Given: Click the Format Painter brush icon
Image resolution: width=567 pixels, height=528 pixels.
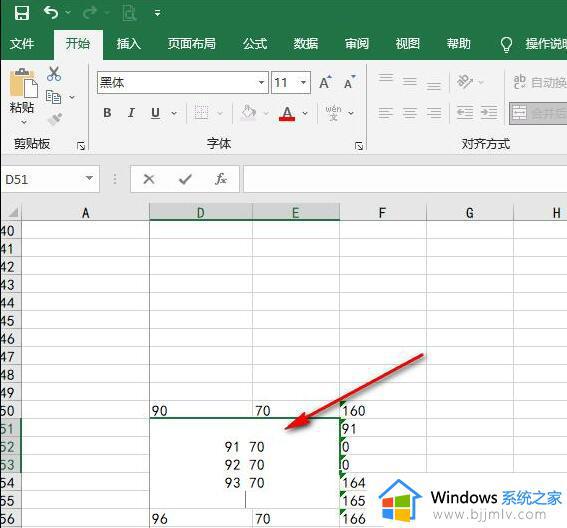Looking at the screenshot, I should click(55, 119).
